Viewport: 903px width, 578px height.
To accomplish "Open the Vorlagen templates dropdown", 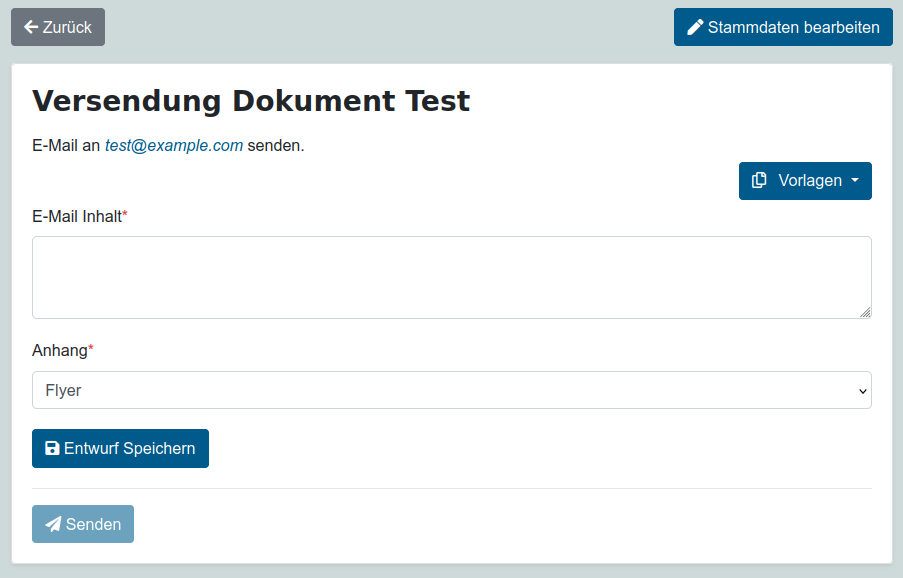I will pyautogui.click(x=805, y=181).
